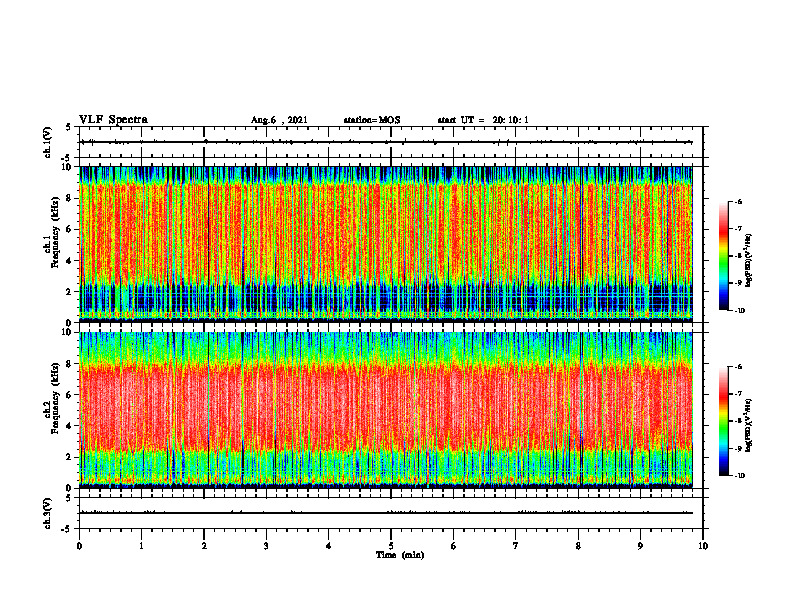Click the time axis tick label "5"
Screen dimensions: 792x612
391,546
